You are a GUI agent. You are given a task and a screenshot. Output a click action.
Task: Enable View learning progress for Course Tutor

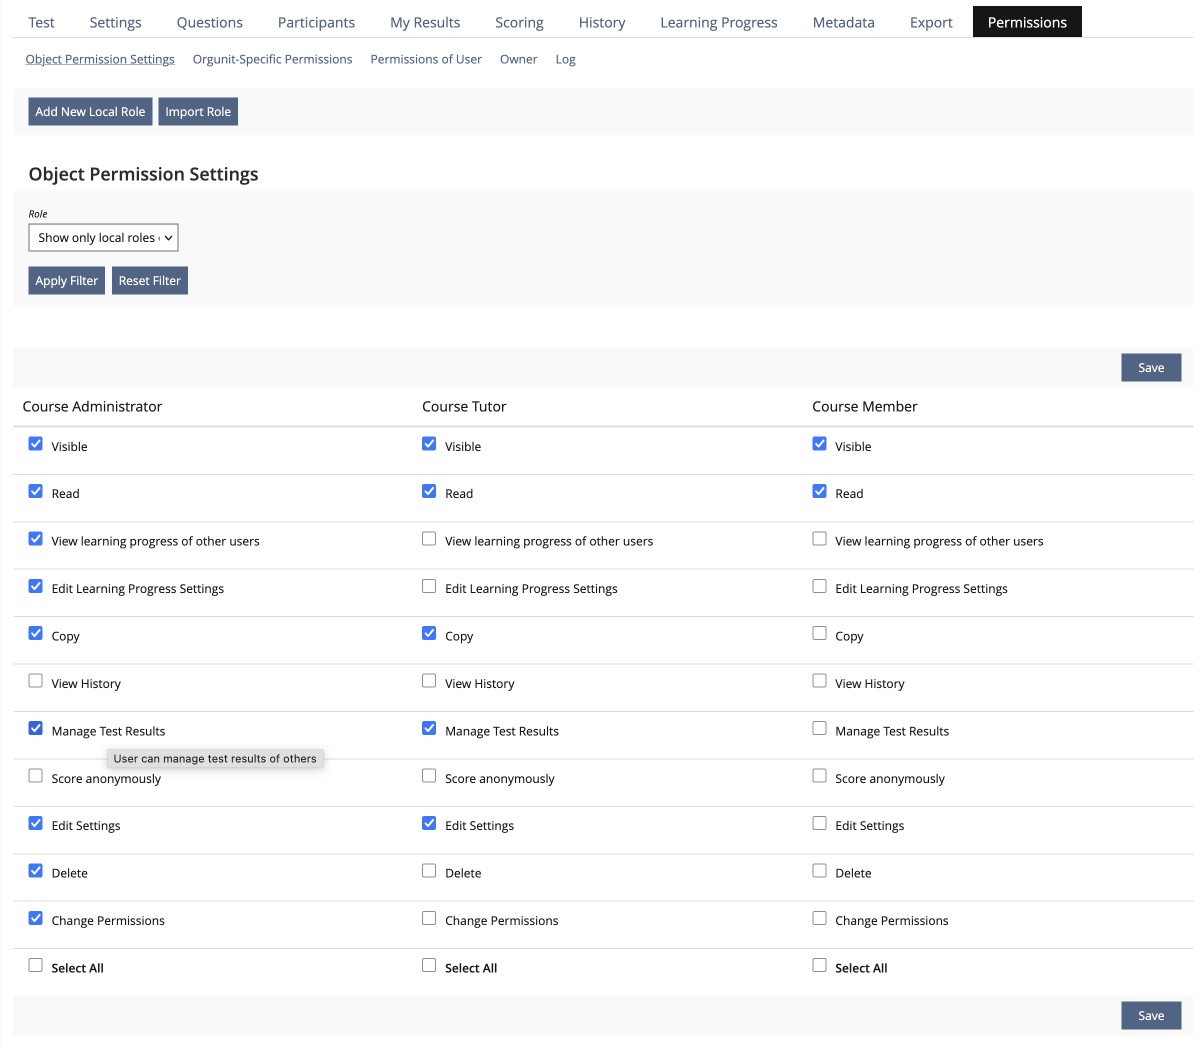pos(429,539)
